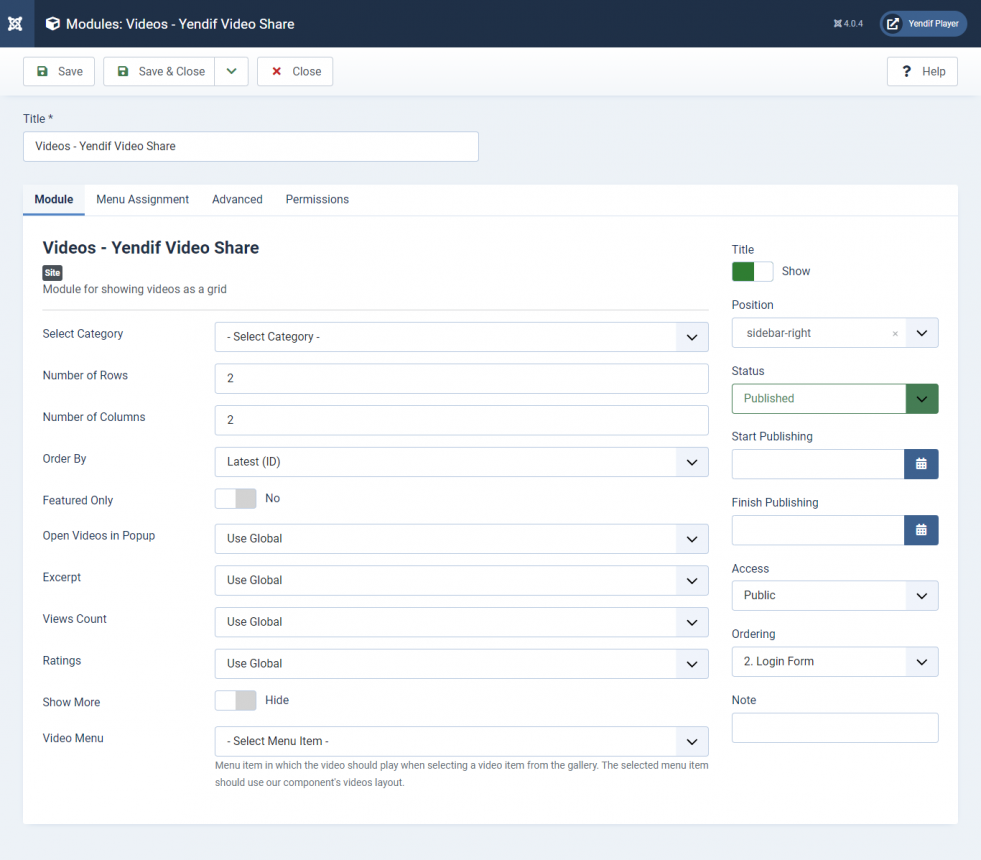The image size is (981, 860).
Task: Expand the Save & Close dropdown arrow
Action: (231, 71)
